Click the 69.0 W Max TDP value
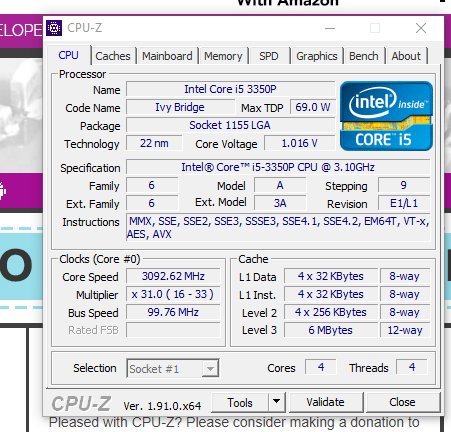The width and height of the screenshot is (451, 432). pyautogui.click(x=312, y=107)
